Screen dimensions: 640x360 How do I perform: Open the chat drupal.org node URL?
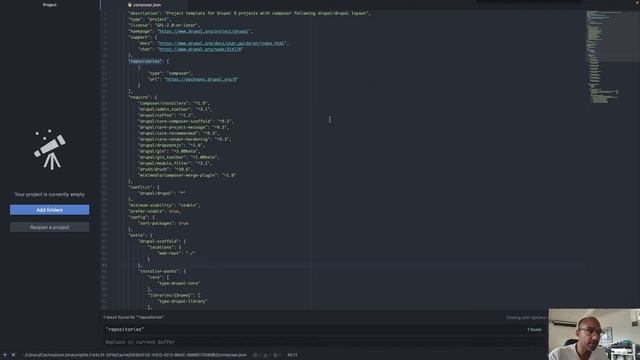[200, 49]
